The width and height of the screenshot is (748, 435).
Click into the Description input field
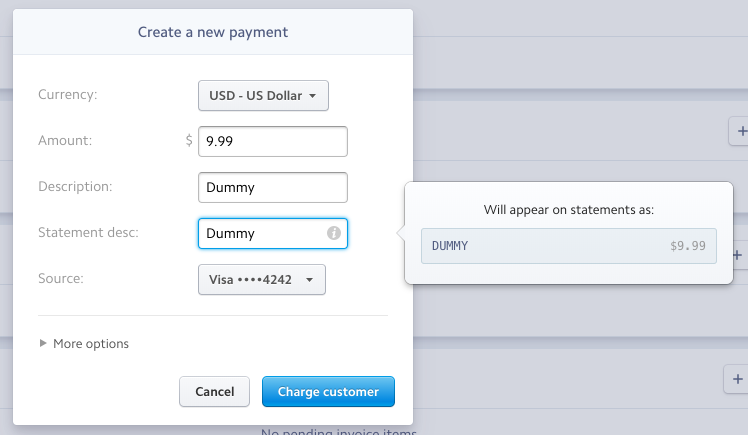coord(273,187)
